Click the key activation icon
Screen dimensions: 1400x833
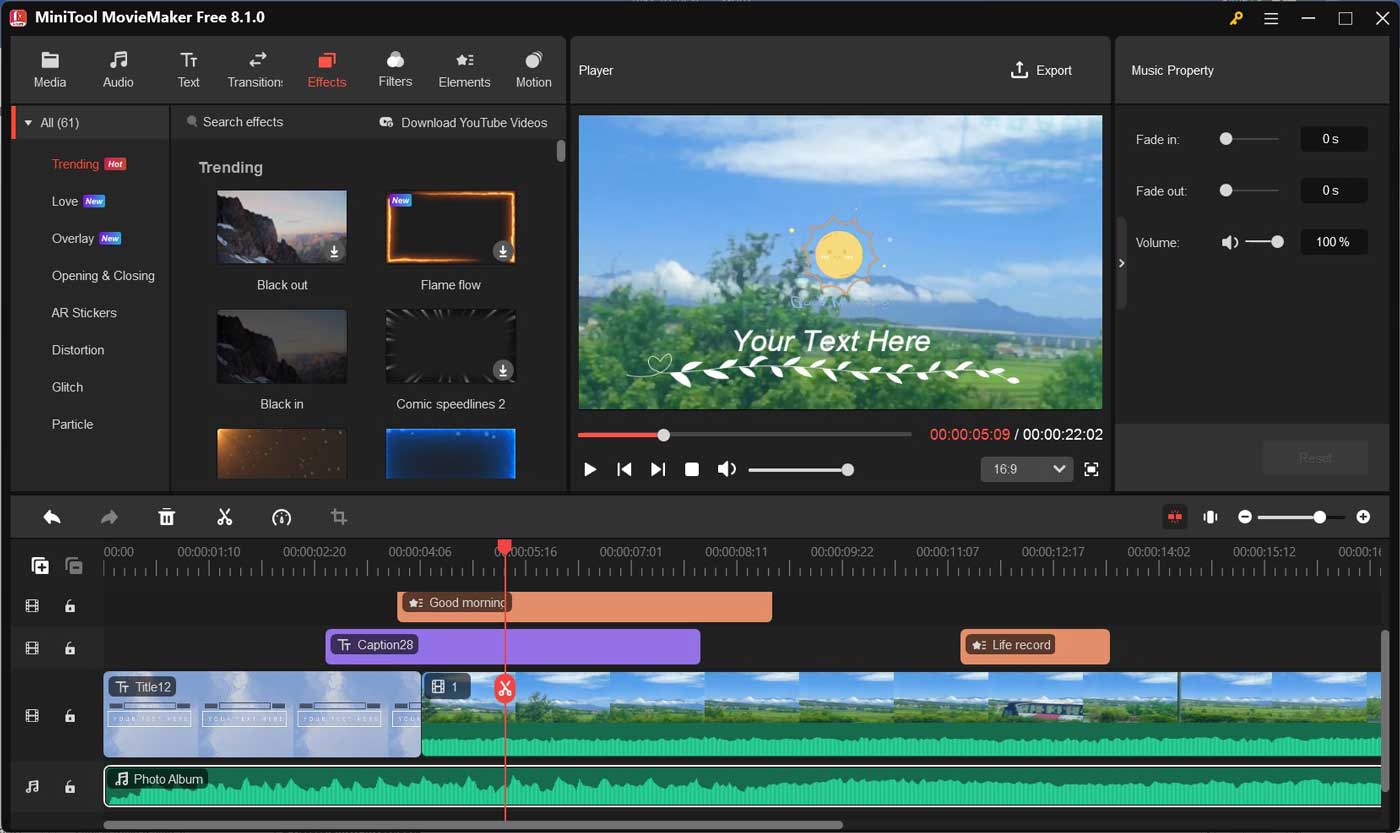[1237, 18]
